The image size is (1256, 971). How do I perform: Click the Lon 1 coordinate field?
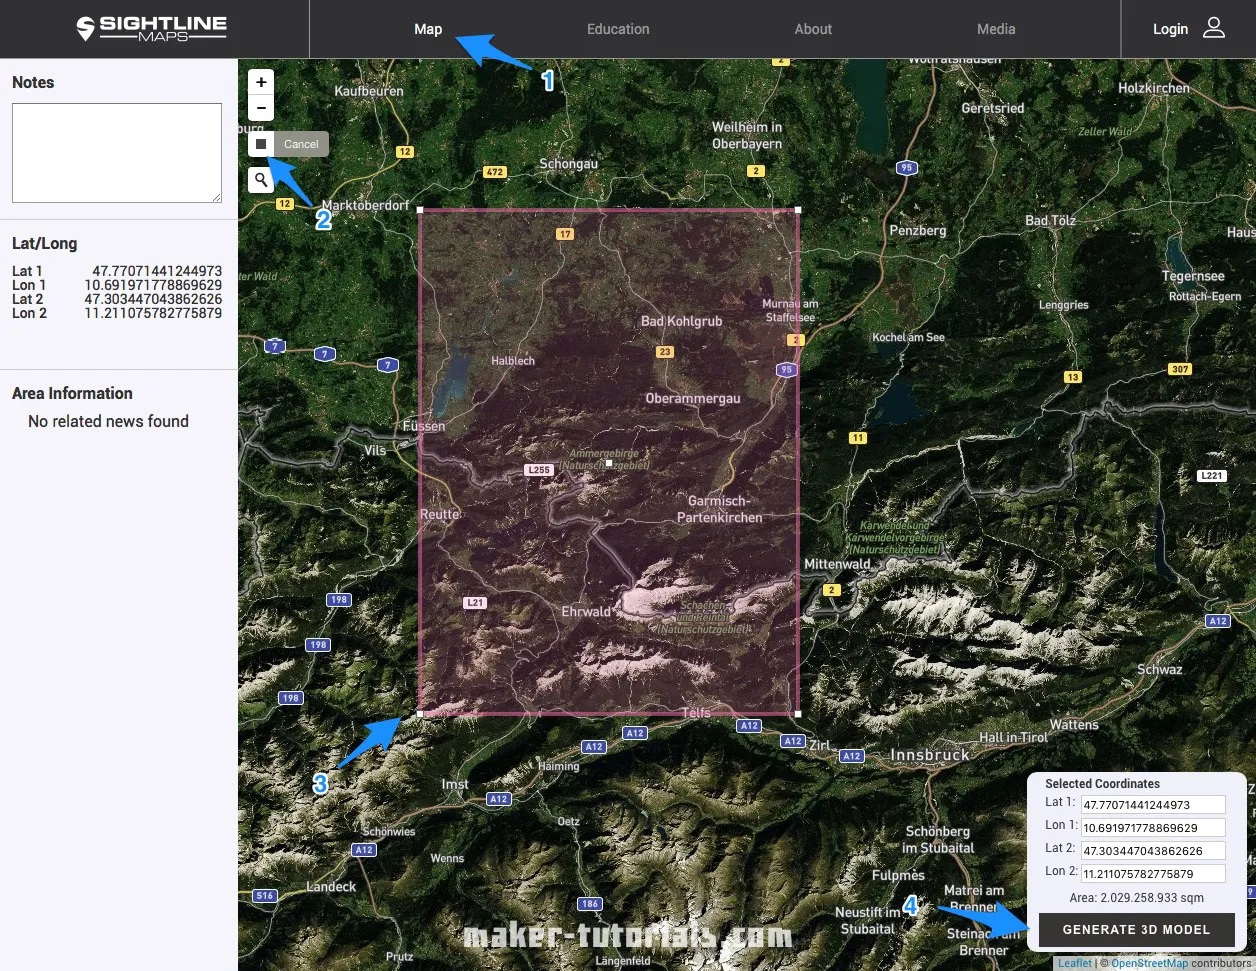point(1151,827)
